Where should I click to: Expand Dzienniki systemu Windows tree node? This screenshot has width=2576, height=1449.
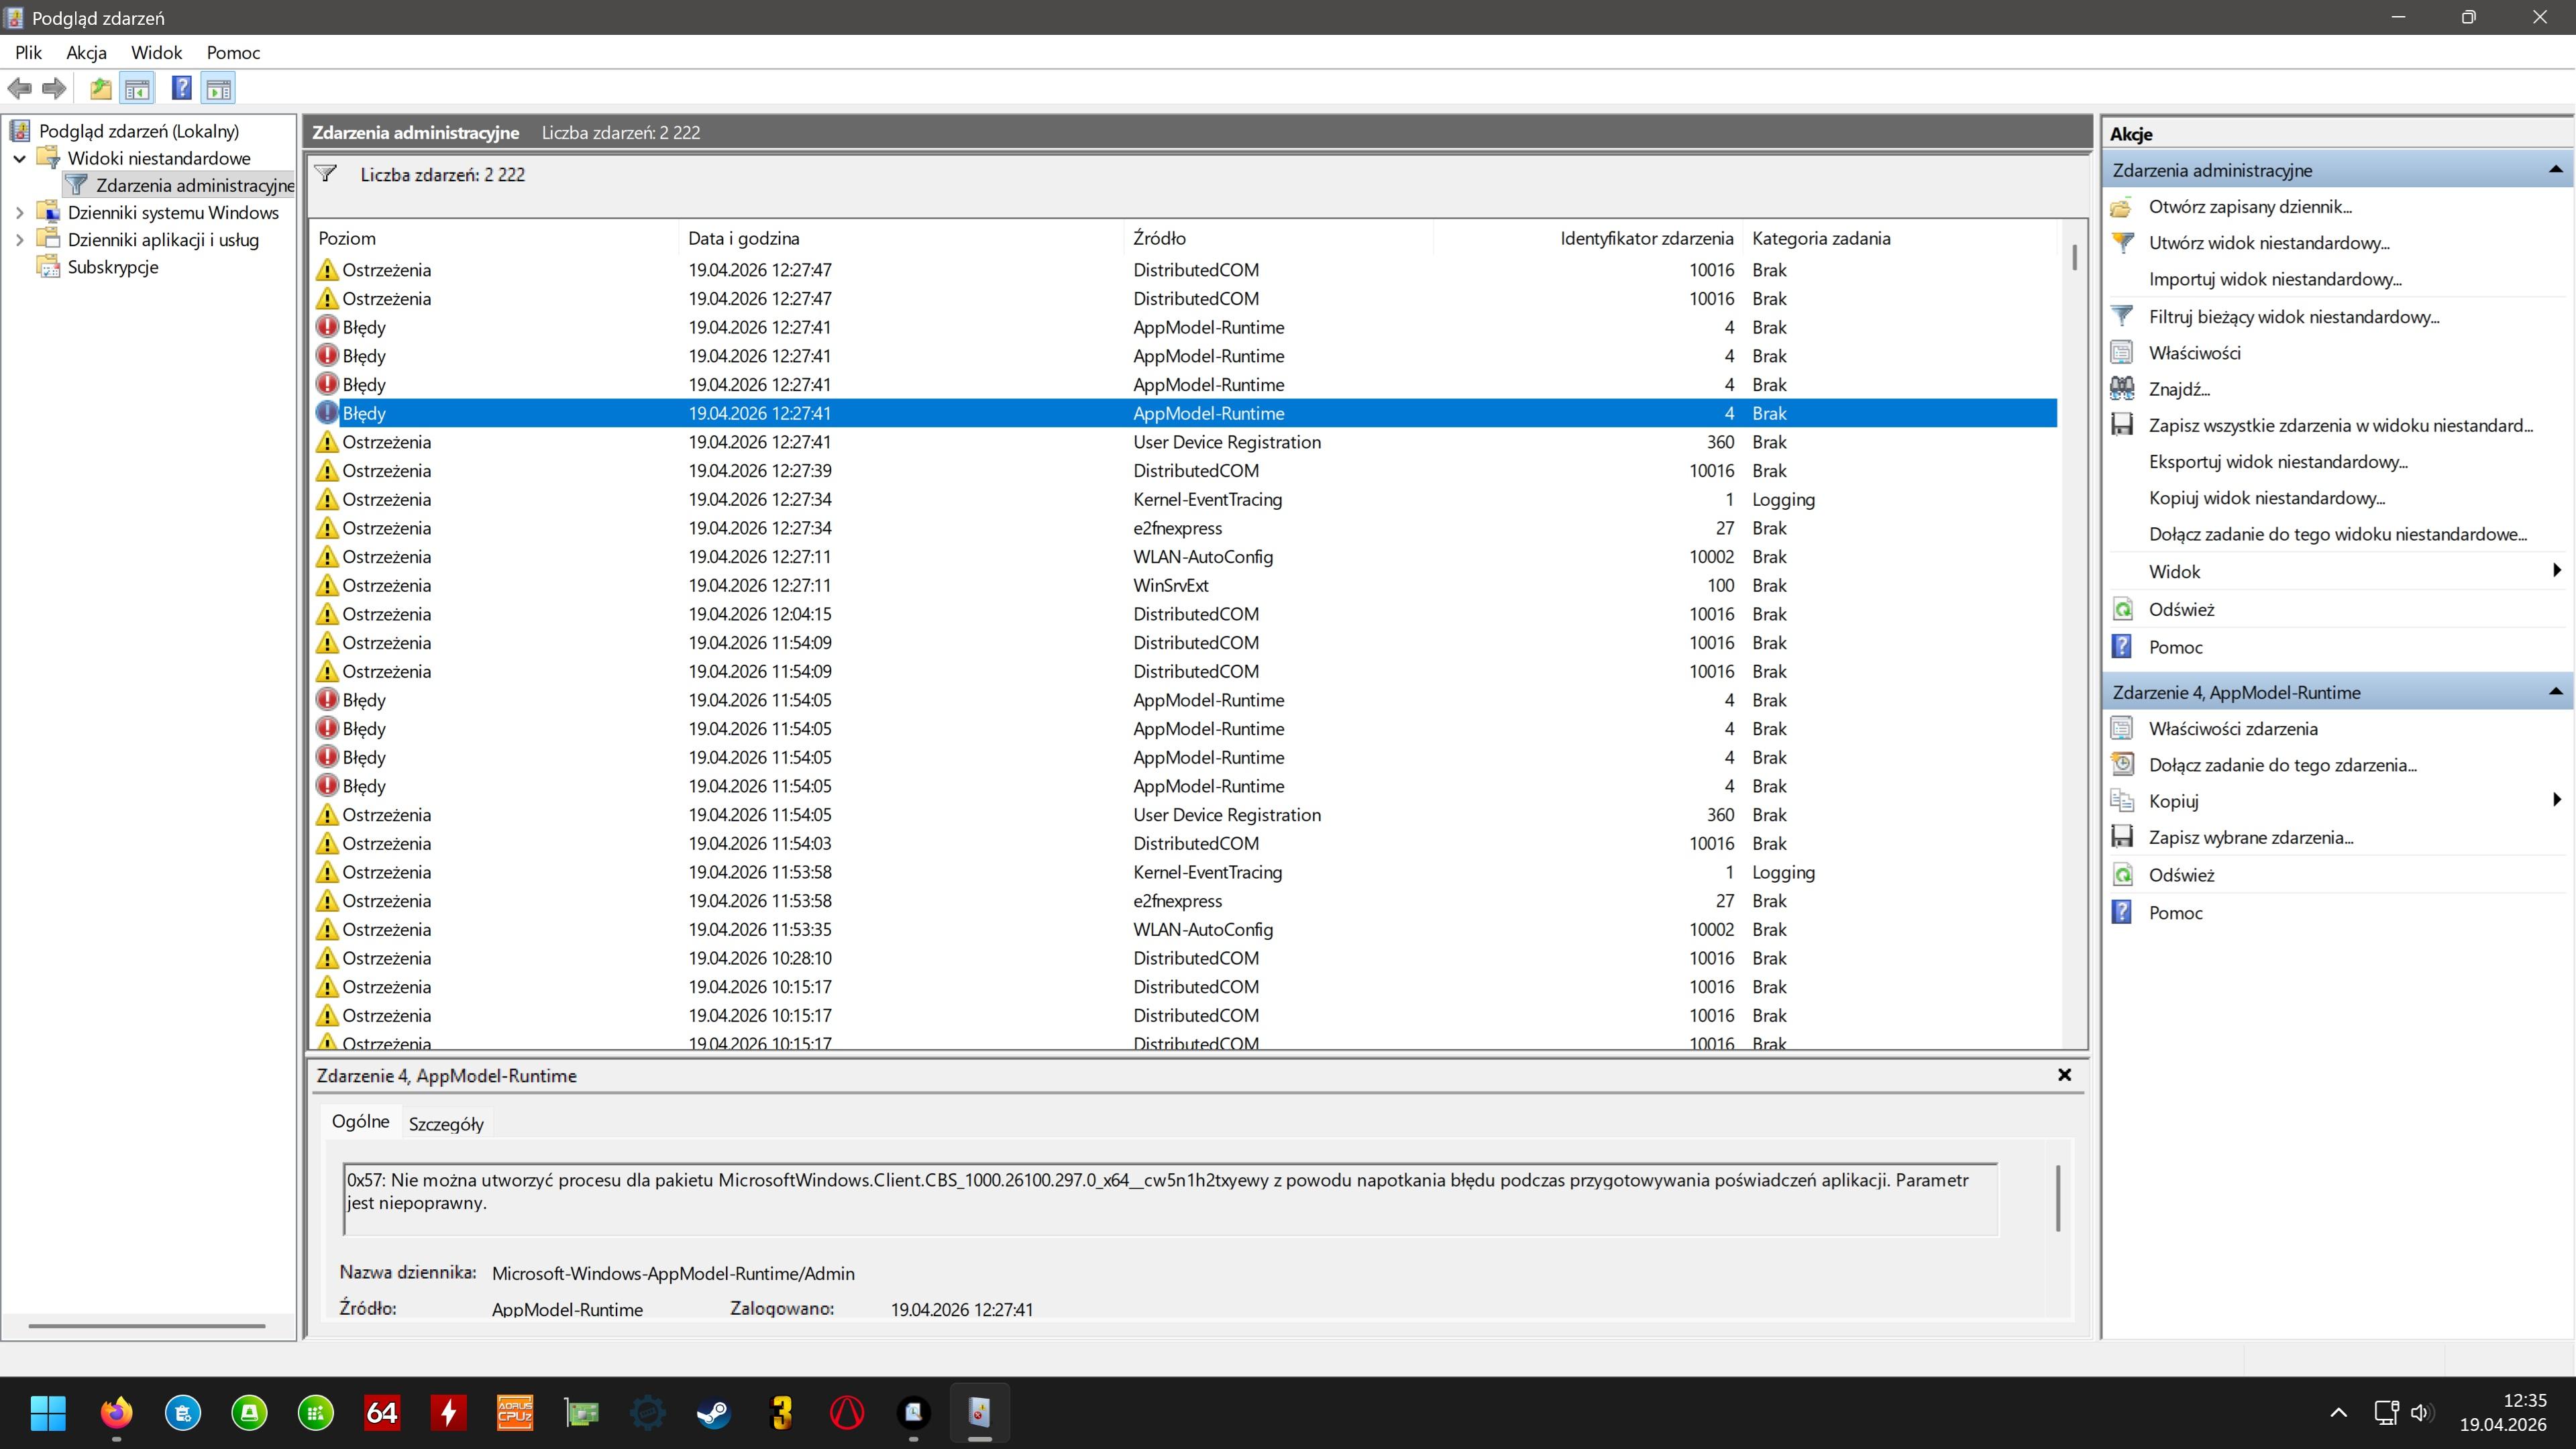(19, 212)
